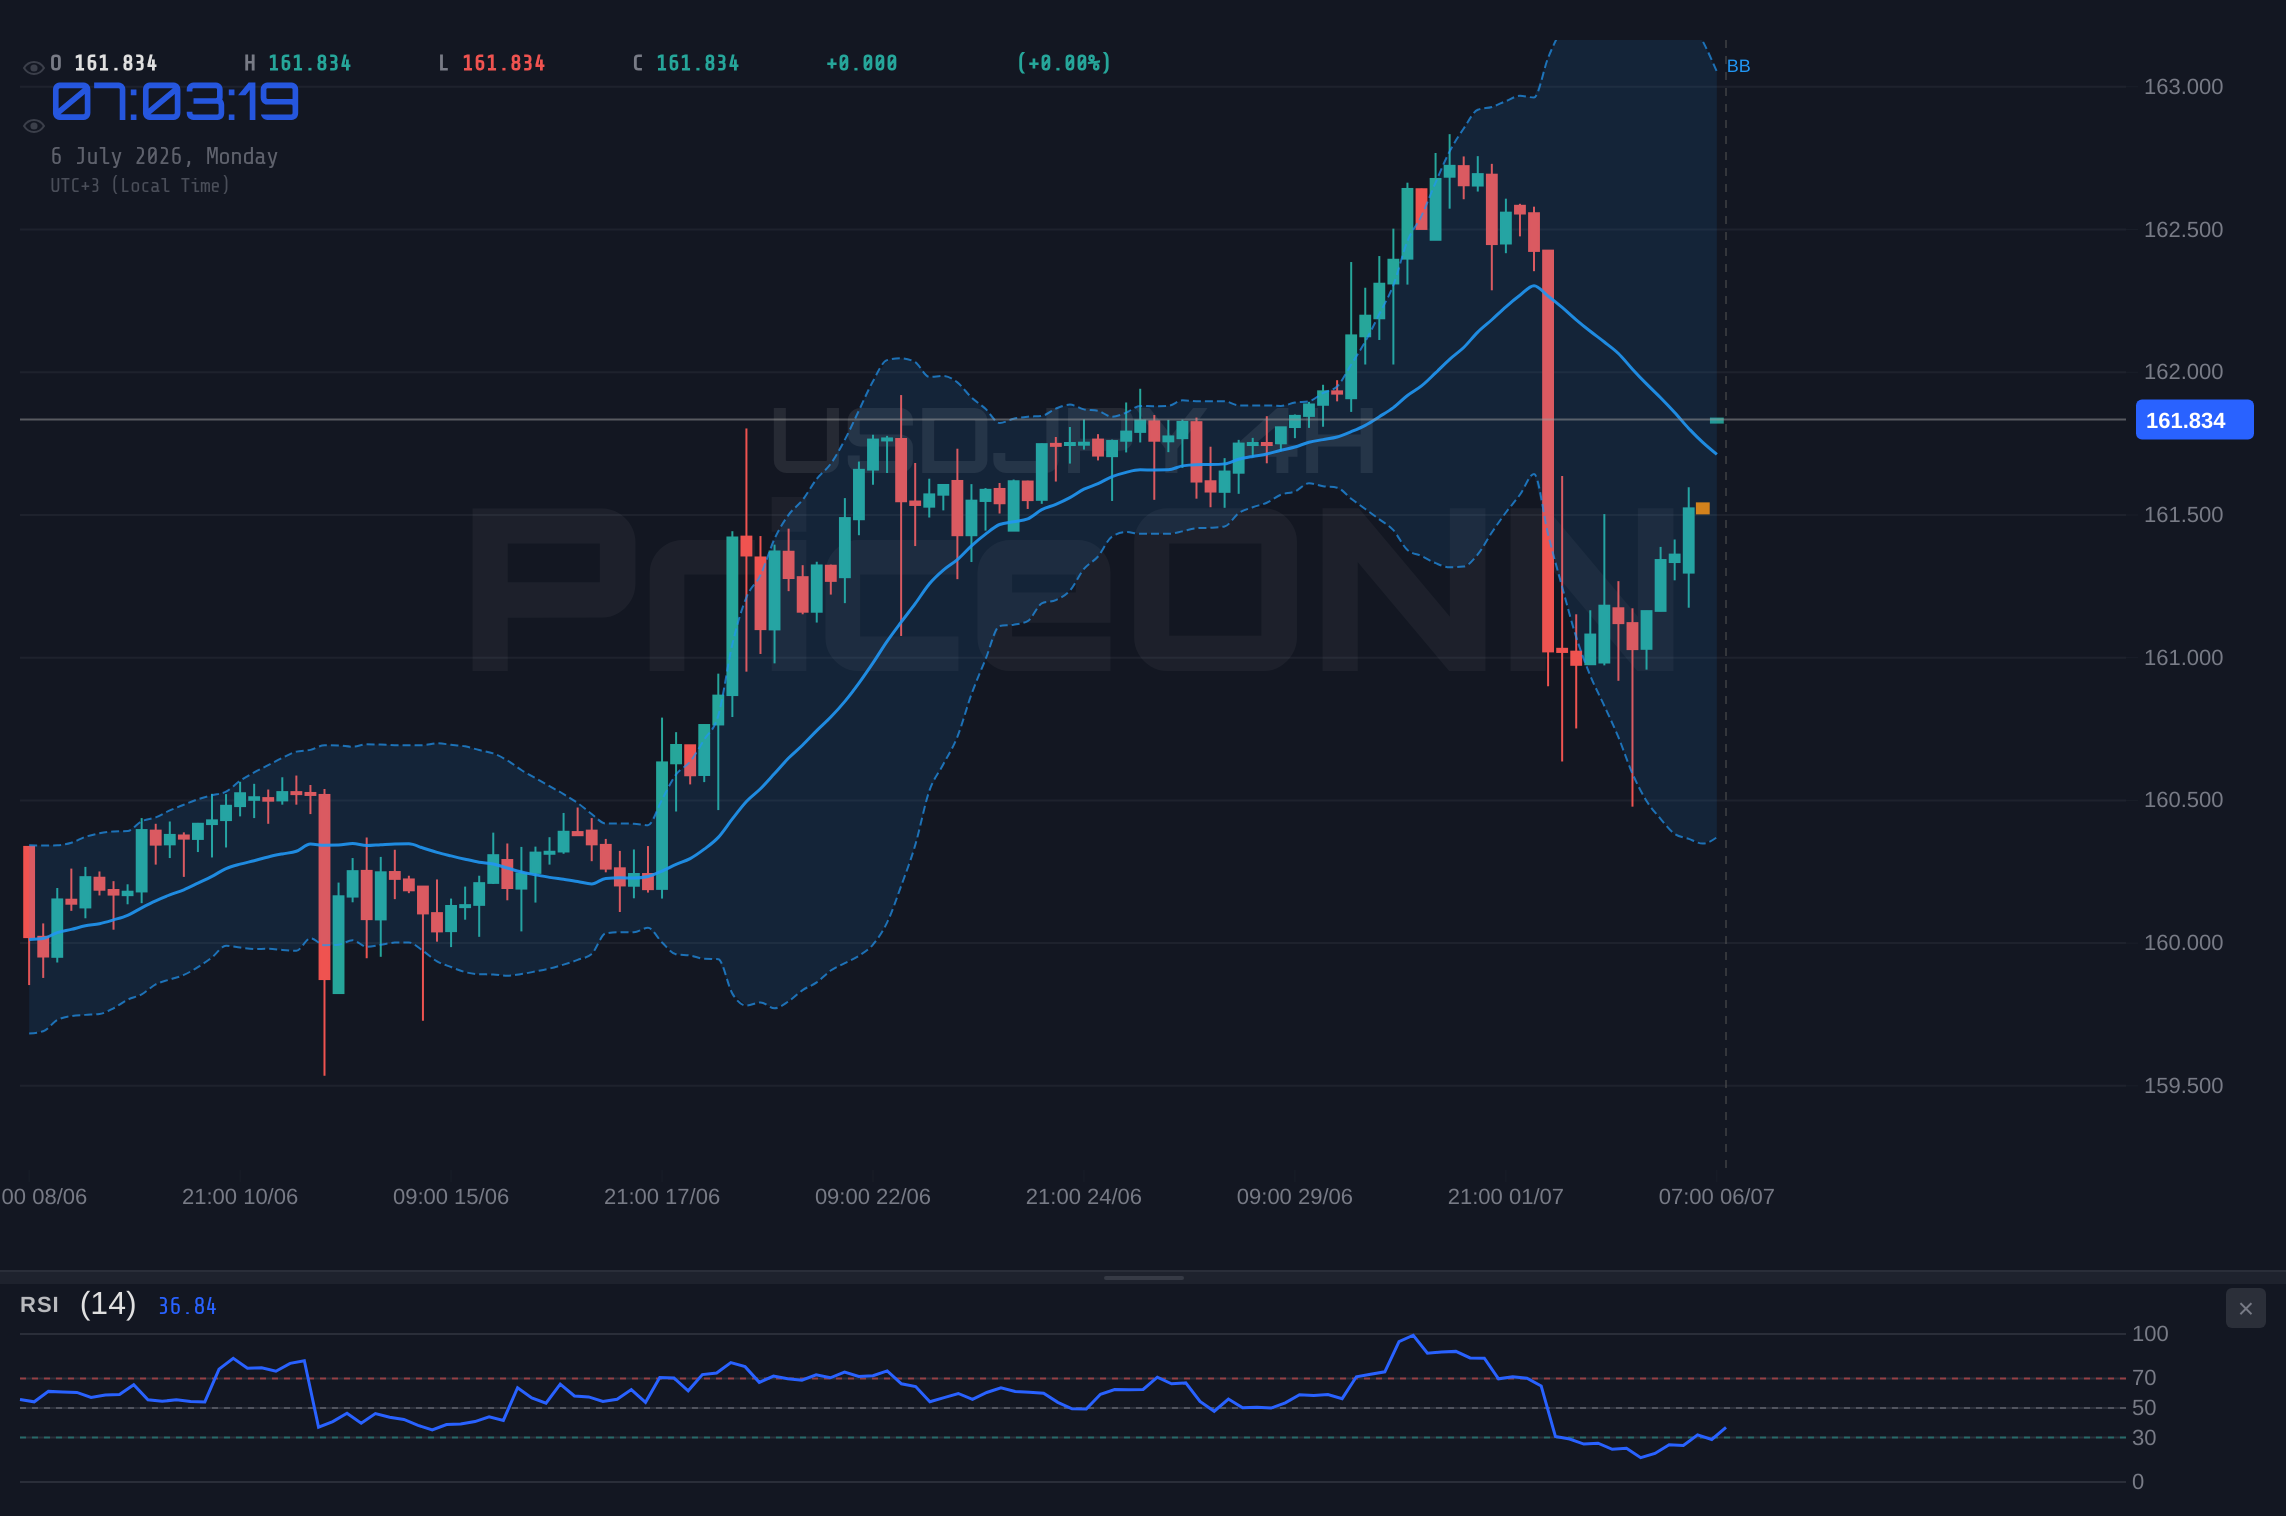Click the RSI 70 level label
The image size is (2286, 1516).
point(2144,1378)
